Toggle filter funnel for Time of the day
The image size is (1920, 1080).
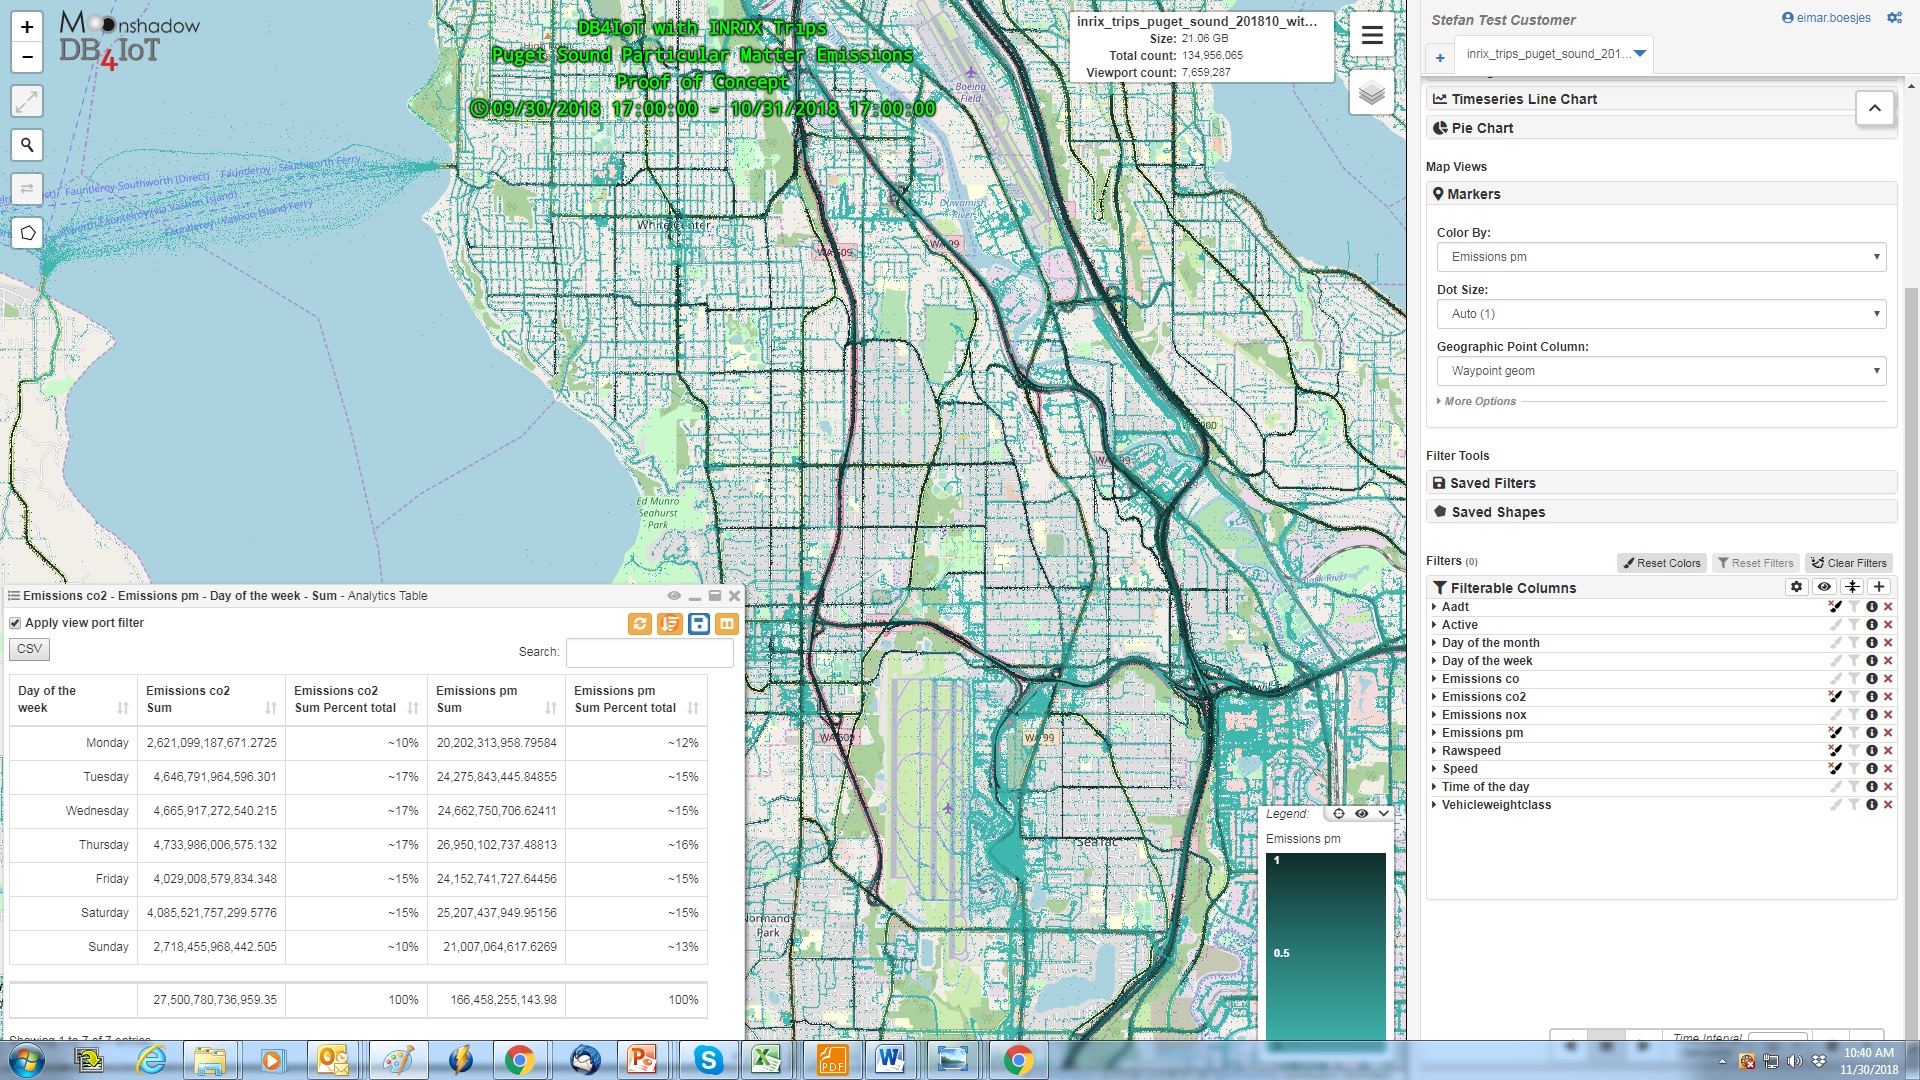(1853, 787)
